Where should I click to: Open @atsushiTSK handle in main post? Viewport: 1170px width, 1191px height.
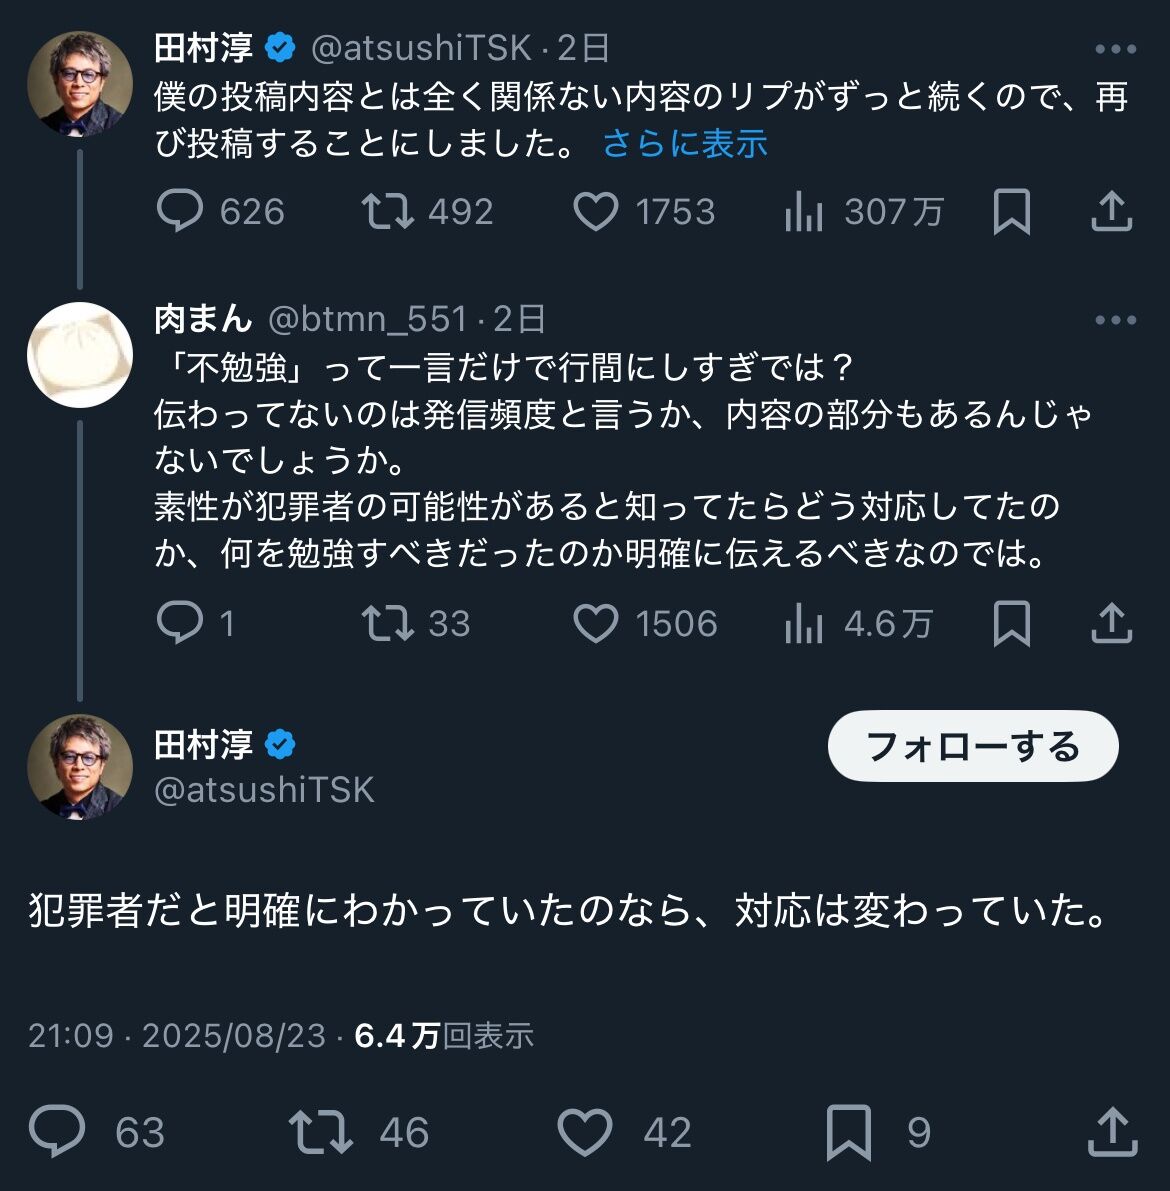pyautogui.click(x=265, y=790)
